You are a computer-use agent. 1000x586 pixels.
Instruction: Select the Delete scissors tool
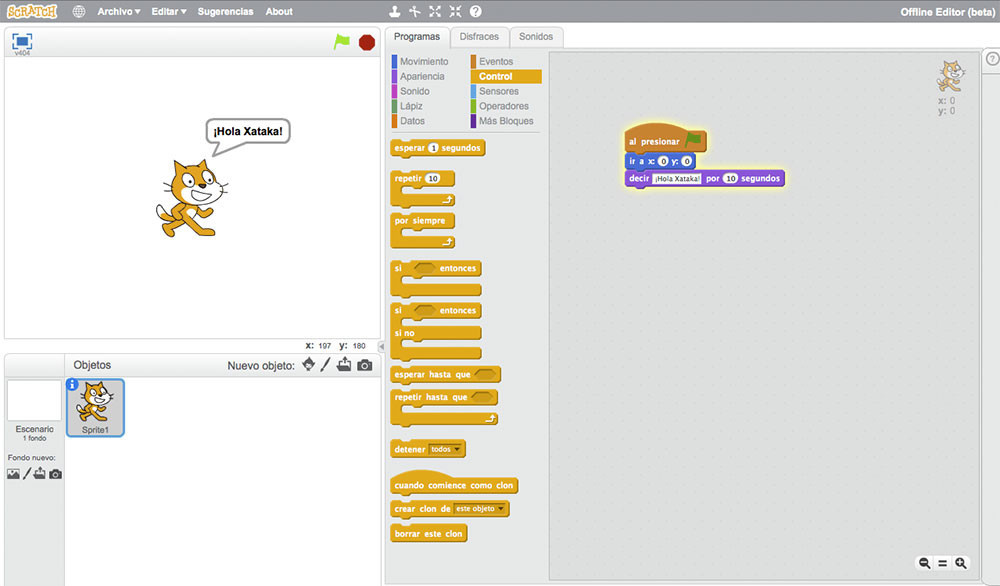[x=415, y=11]
